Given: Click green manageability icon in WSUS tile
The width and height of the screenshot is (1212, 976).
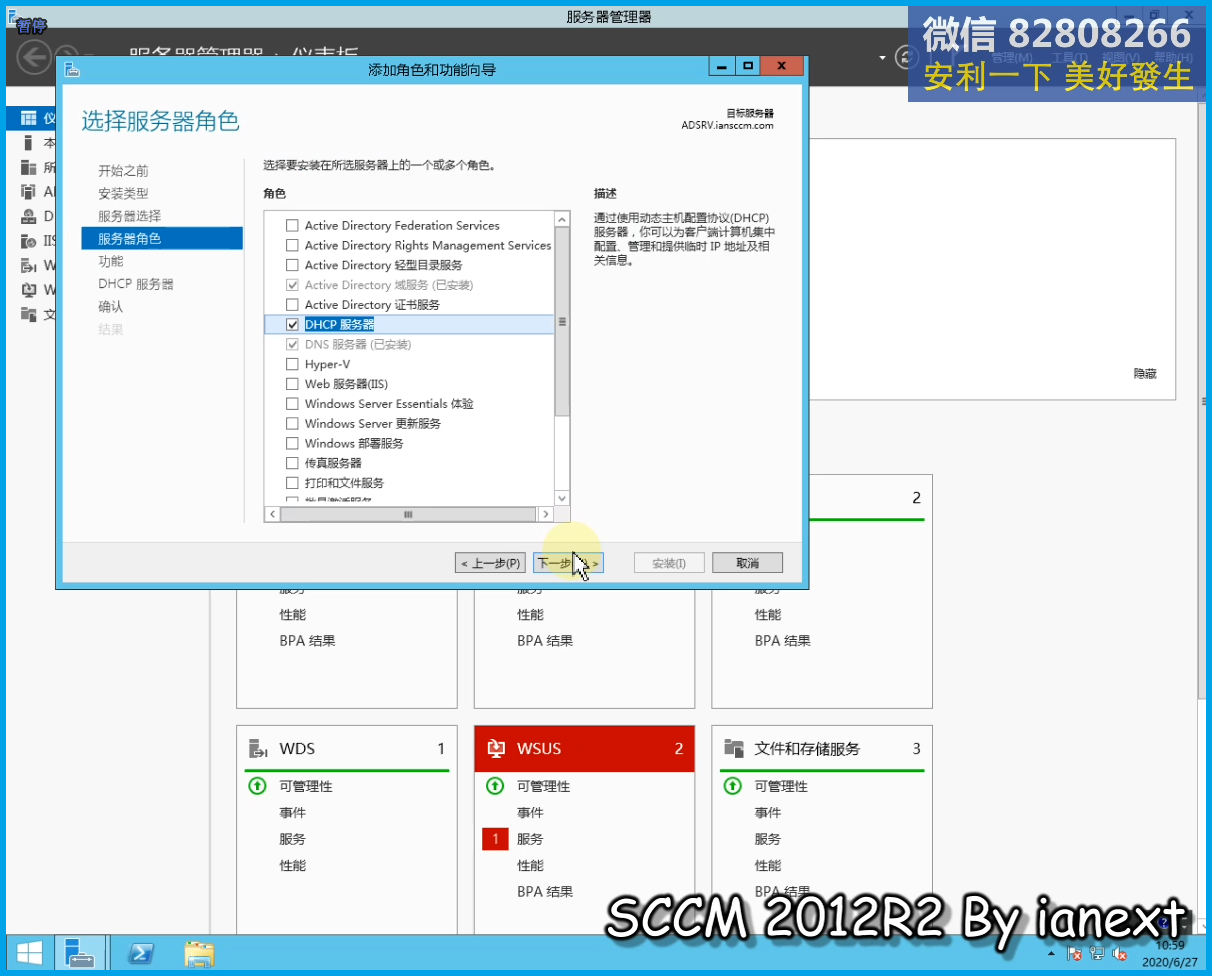Looking at the screenshot, I should point(495,786).
